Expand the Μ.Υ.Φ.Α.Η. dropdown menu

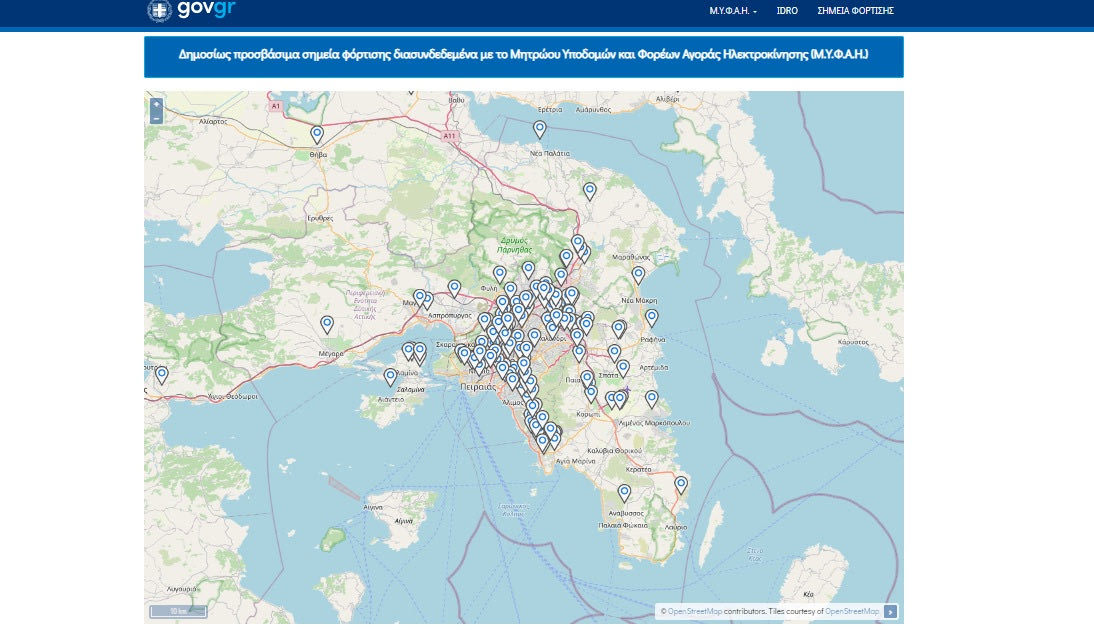733,11
